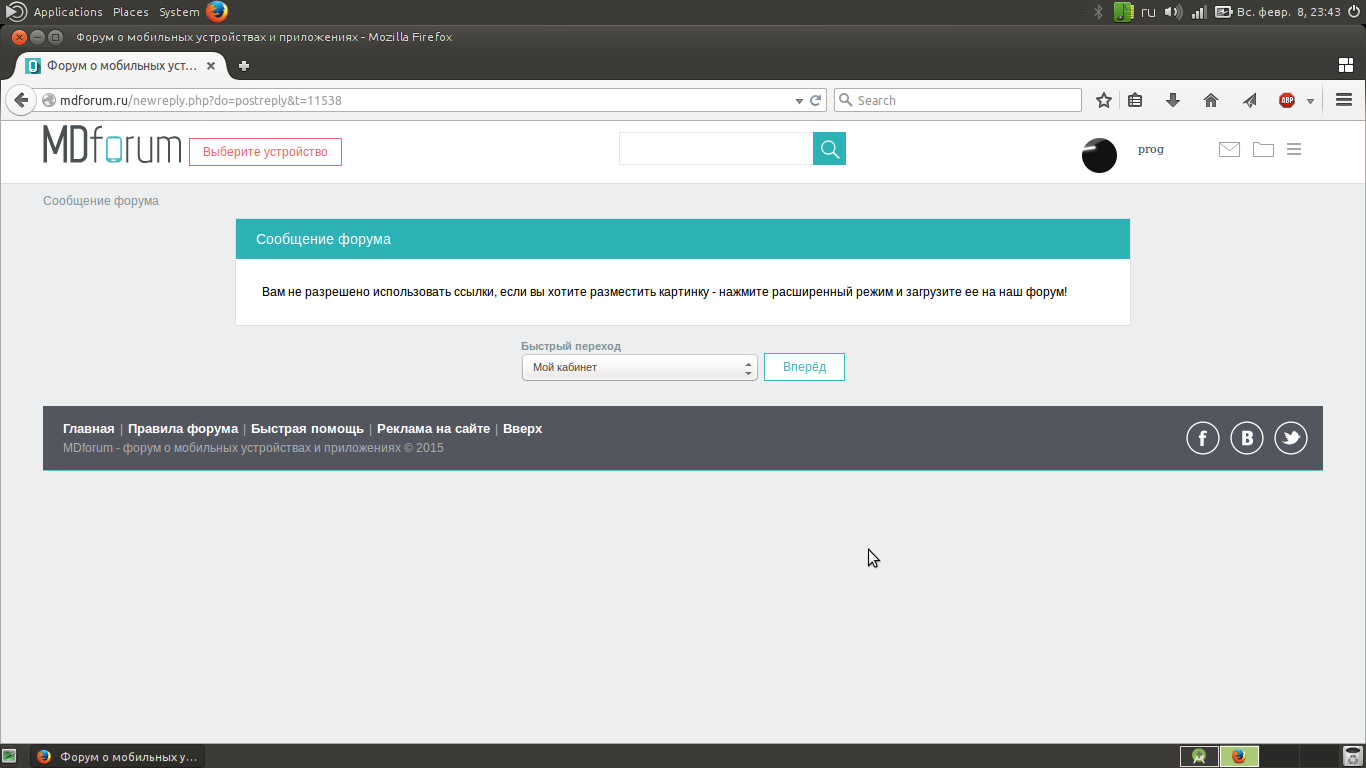Go to Firefox home page icon
The height and width of the screenshot is (768, 1366).
click(1211, 100)
